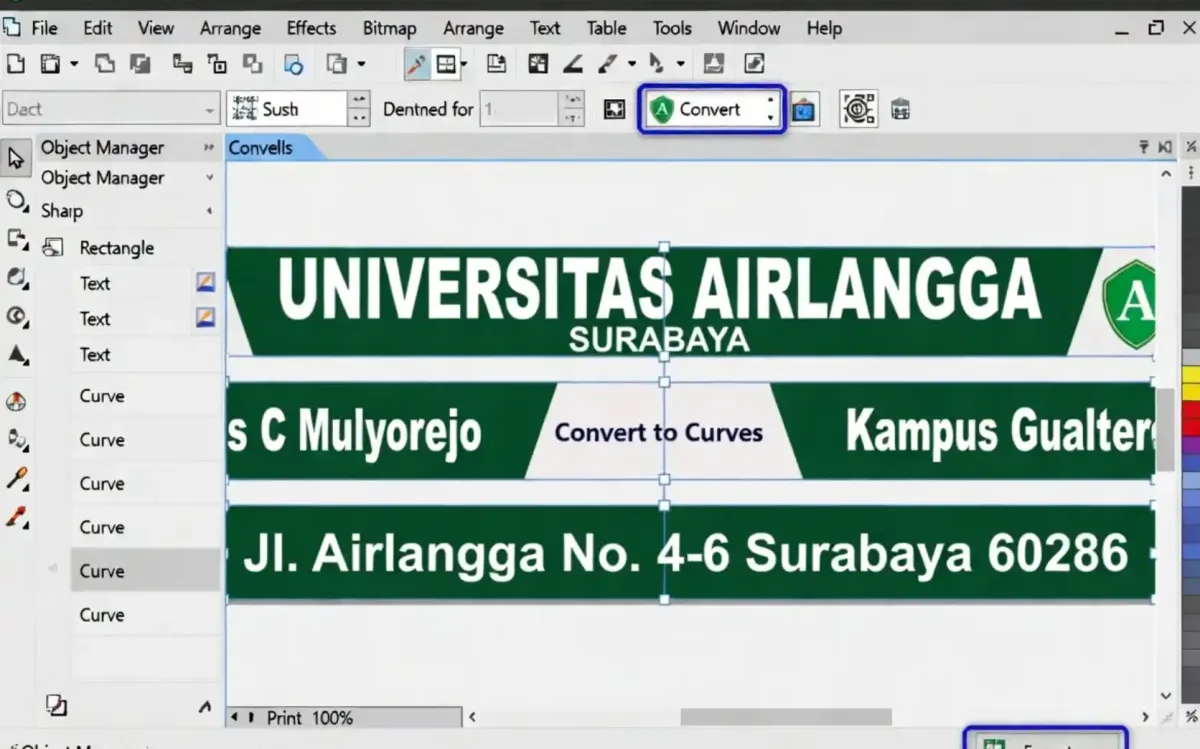Select the highlighted Curve row in the list

point(146,571)
